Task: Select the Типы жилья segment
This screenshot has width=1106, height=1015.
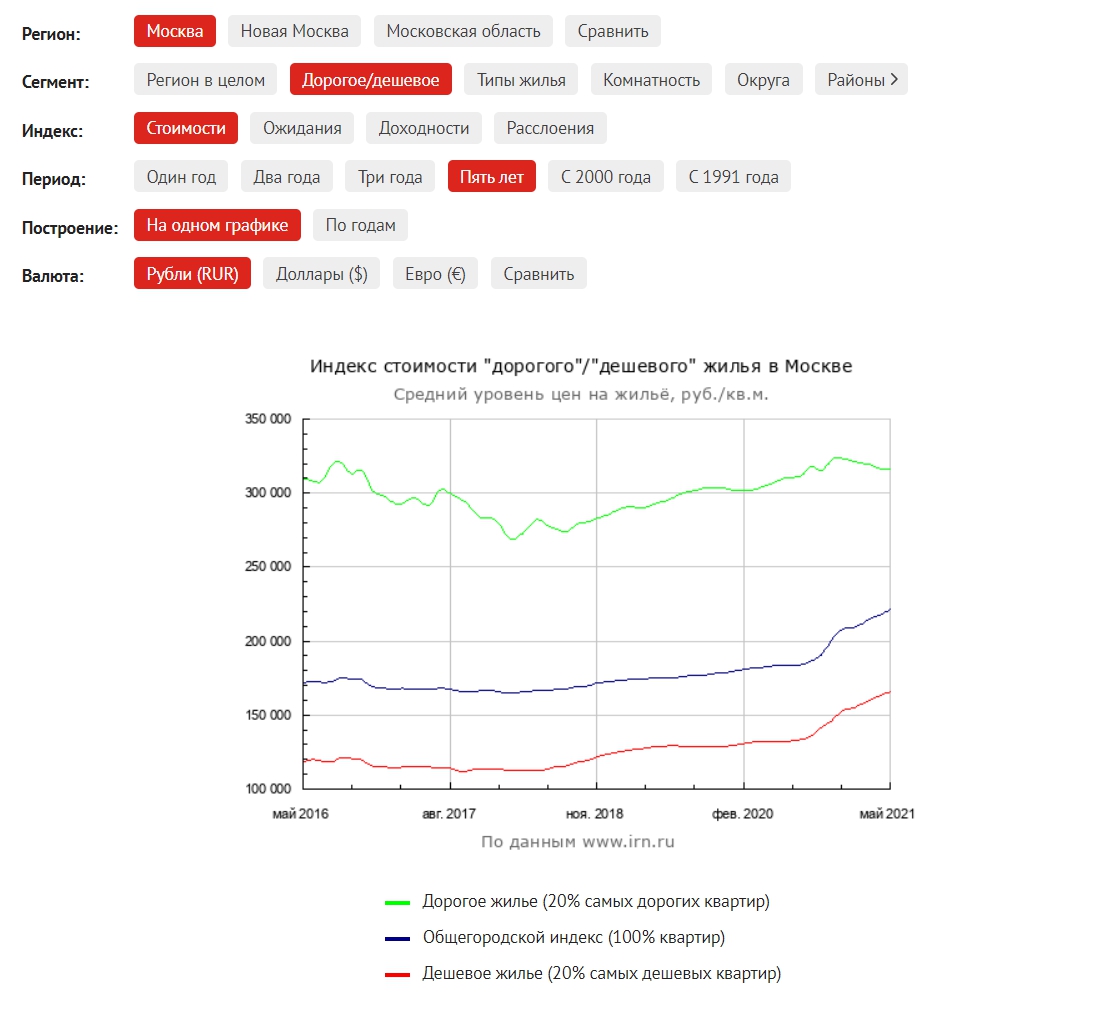Action: (x=521, y=80)
